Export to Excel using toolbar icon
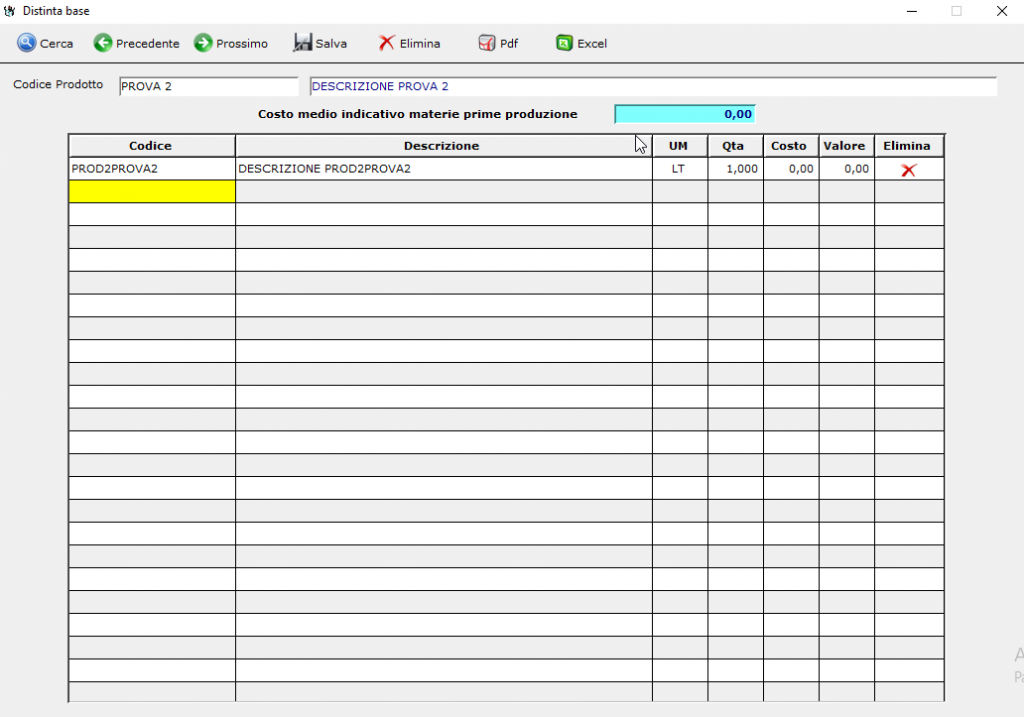Screen dimensions: 1024x717 click(565, 44)
